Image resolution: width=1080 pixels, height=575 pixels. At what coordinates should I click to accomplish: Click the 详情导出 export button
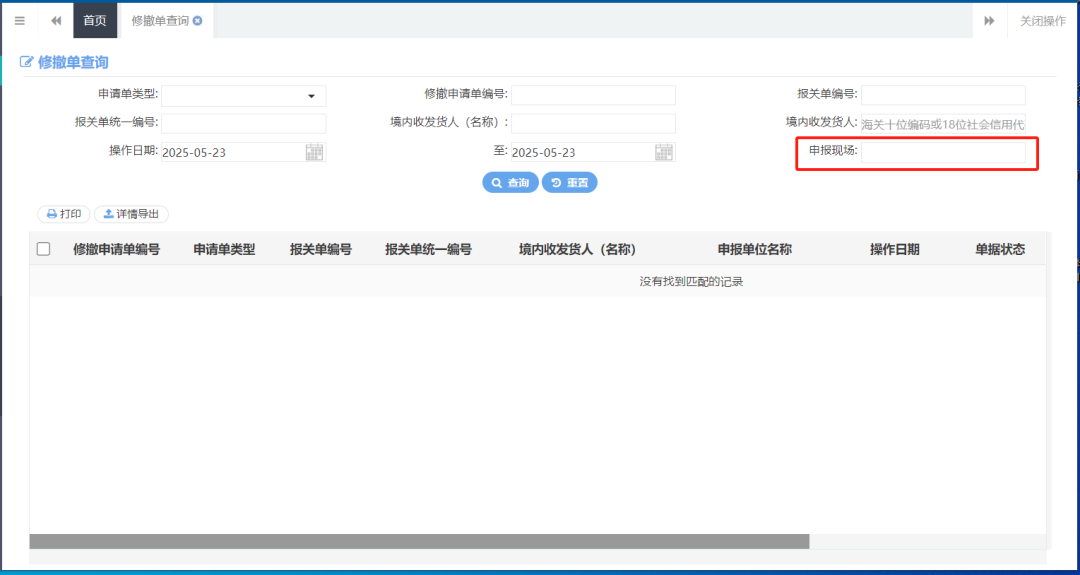131,214
